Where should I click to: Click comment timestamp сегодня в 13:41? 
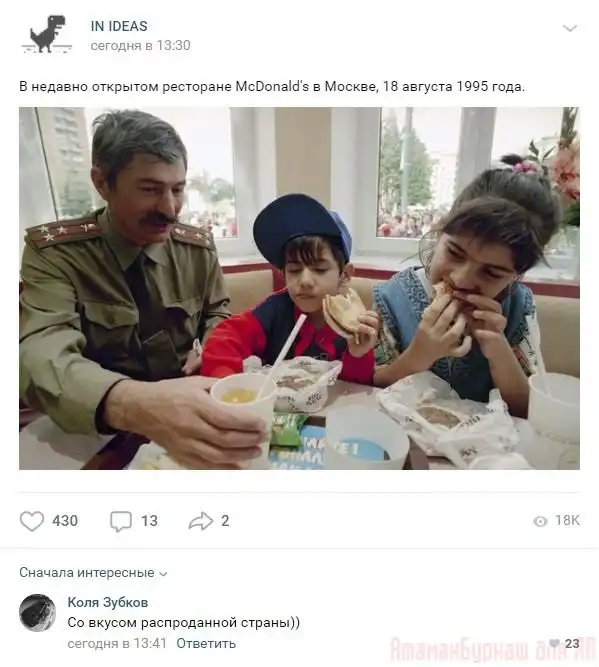[x=117, y=643]
